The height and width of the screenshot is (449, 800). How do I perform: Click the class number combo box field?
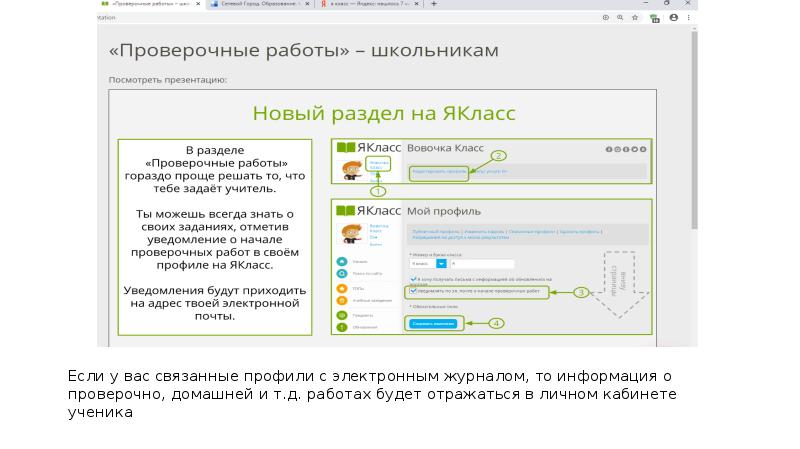(428, 264)
